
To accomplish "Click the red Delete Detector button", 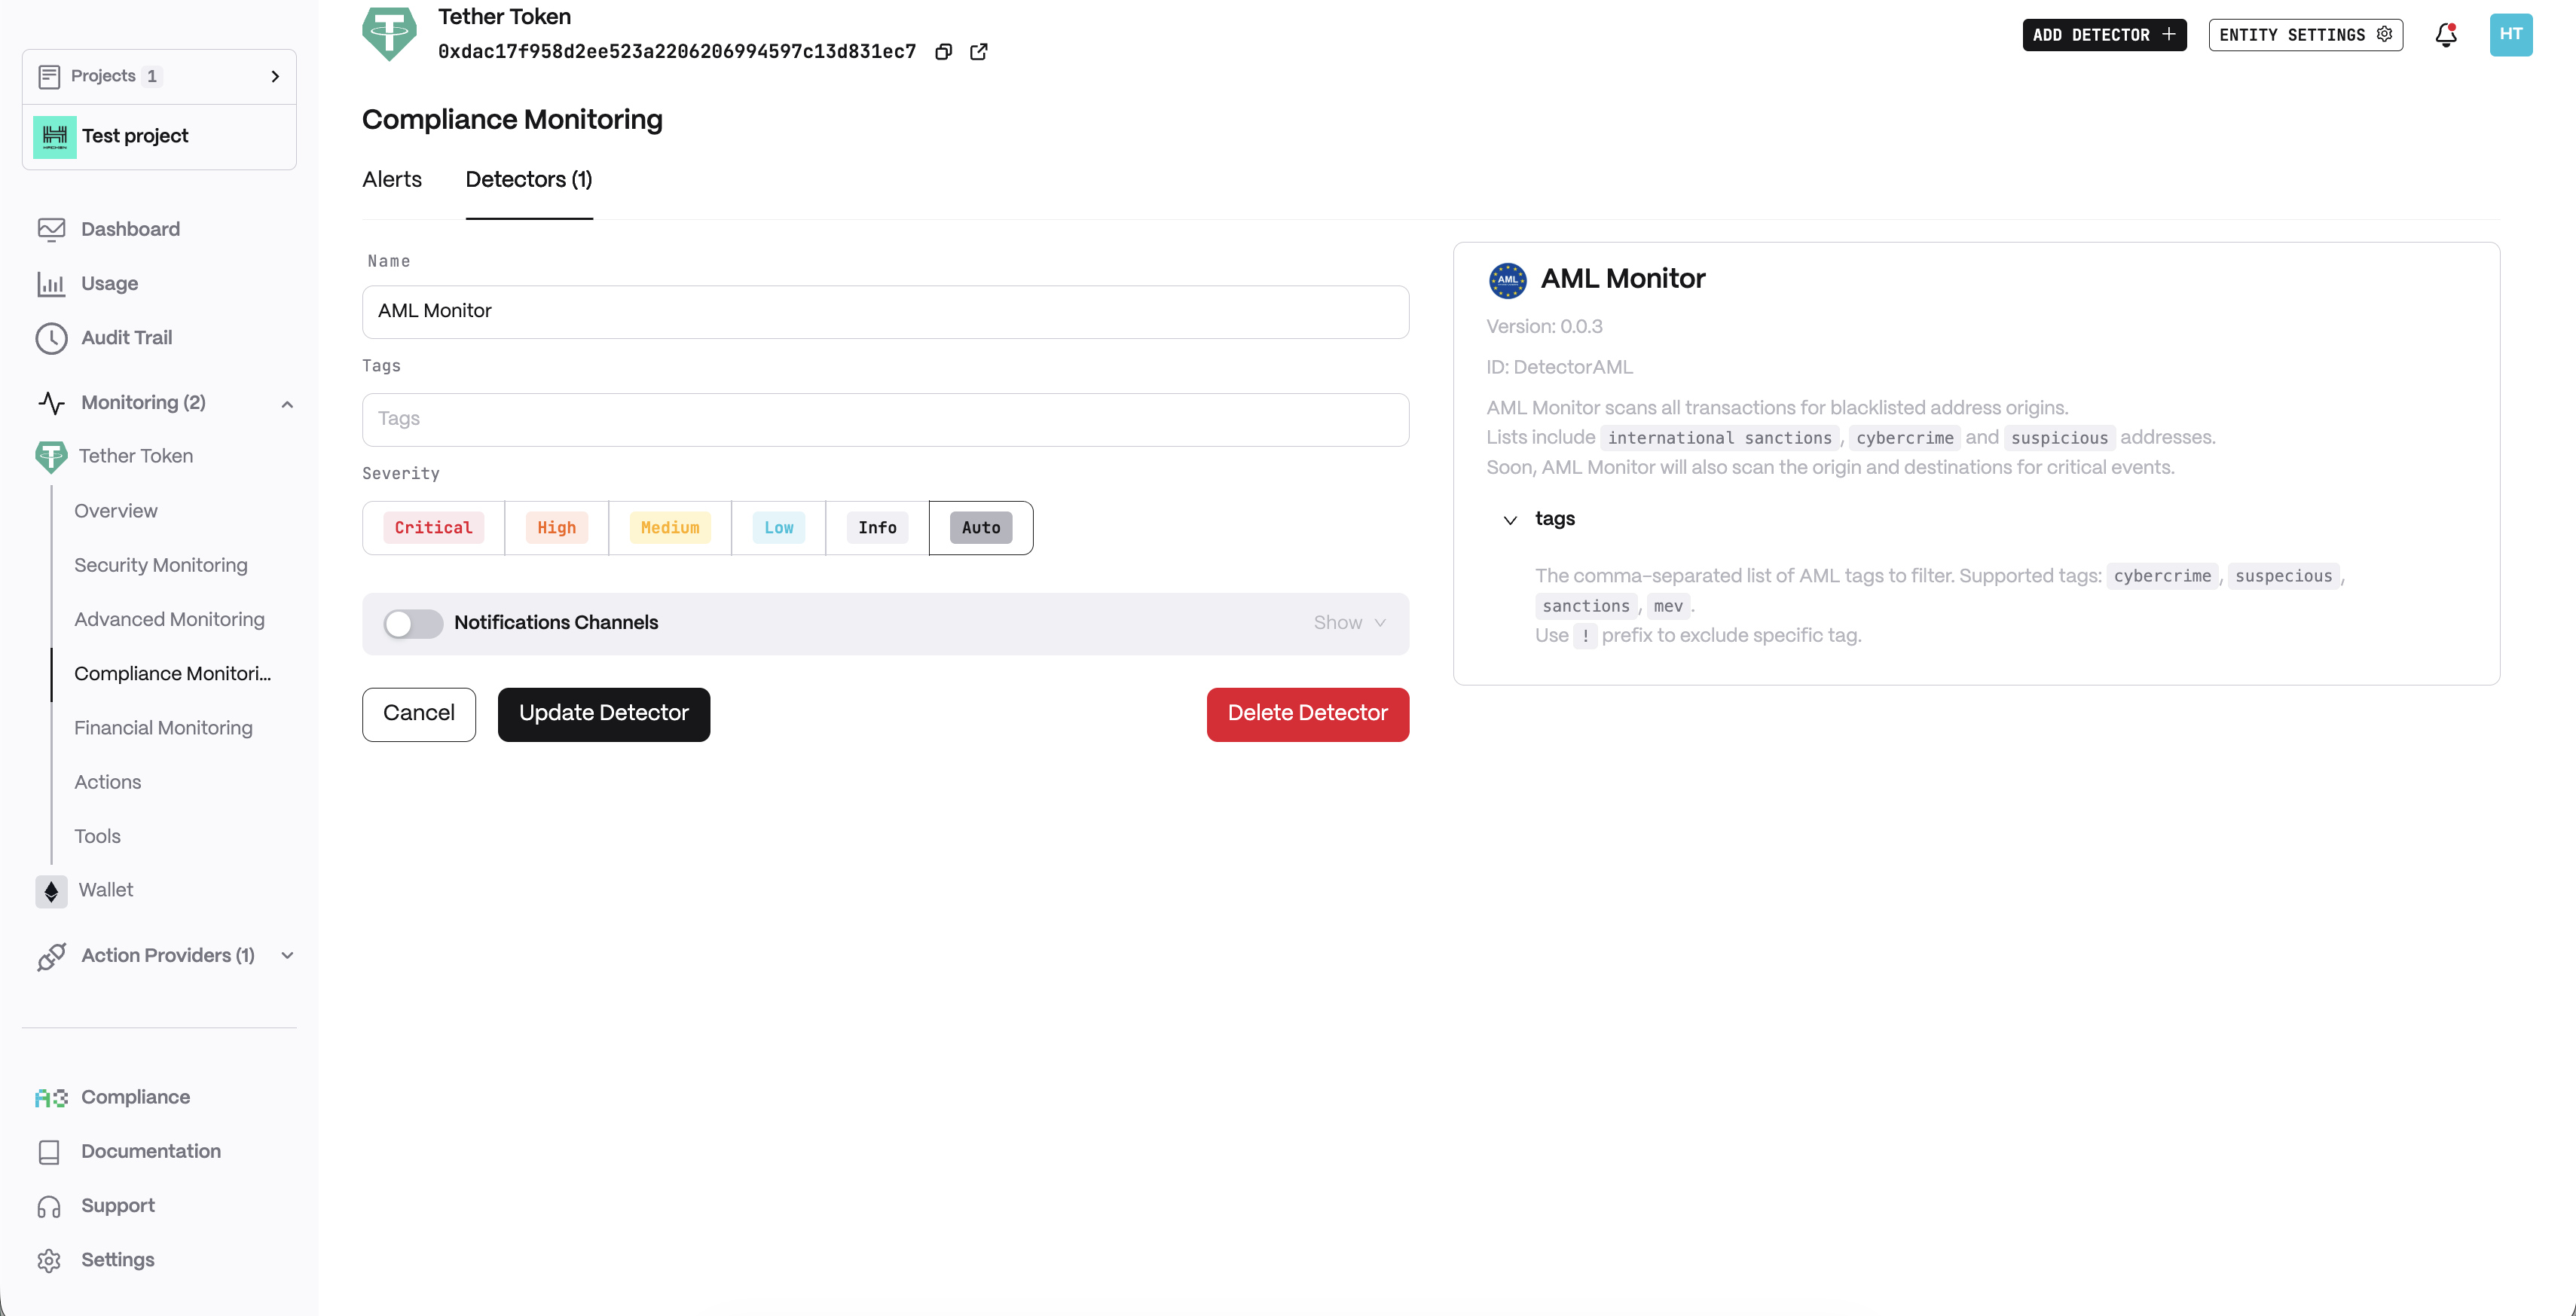I will click(x=1307, y=714).
